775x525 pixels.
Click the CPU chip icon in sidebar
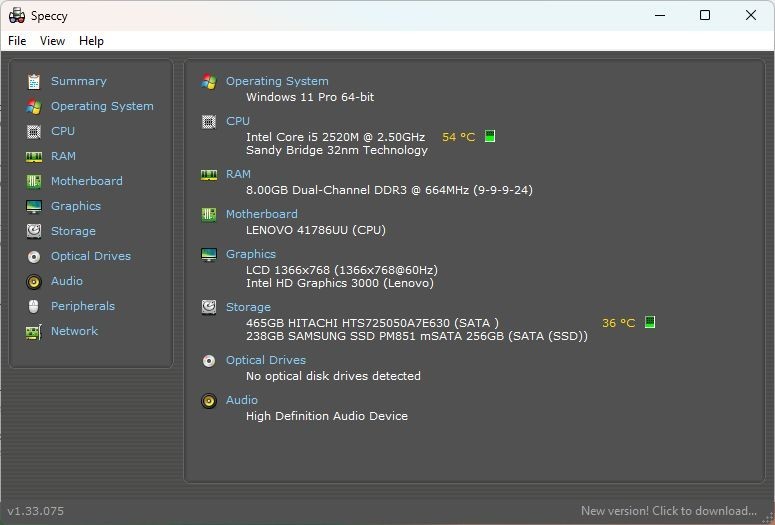click(34, 131)
